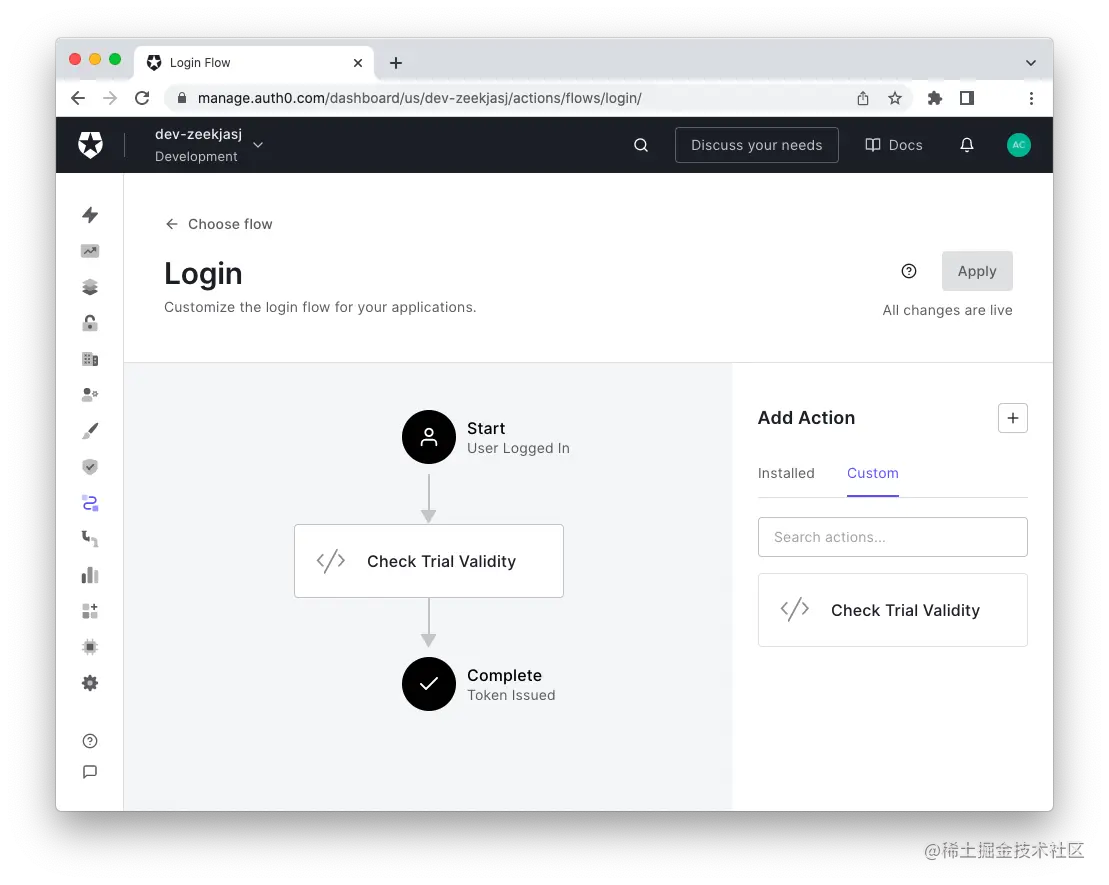This screenshot has width=1109, height=885.
Task: Open the Monitoring bar chart icon
Action: point(90,575)
